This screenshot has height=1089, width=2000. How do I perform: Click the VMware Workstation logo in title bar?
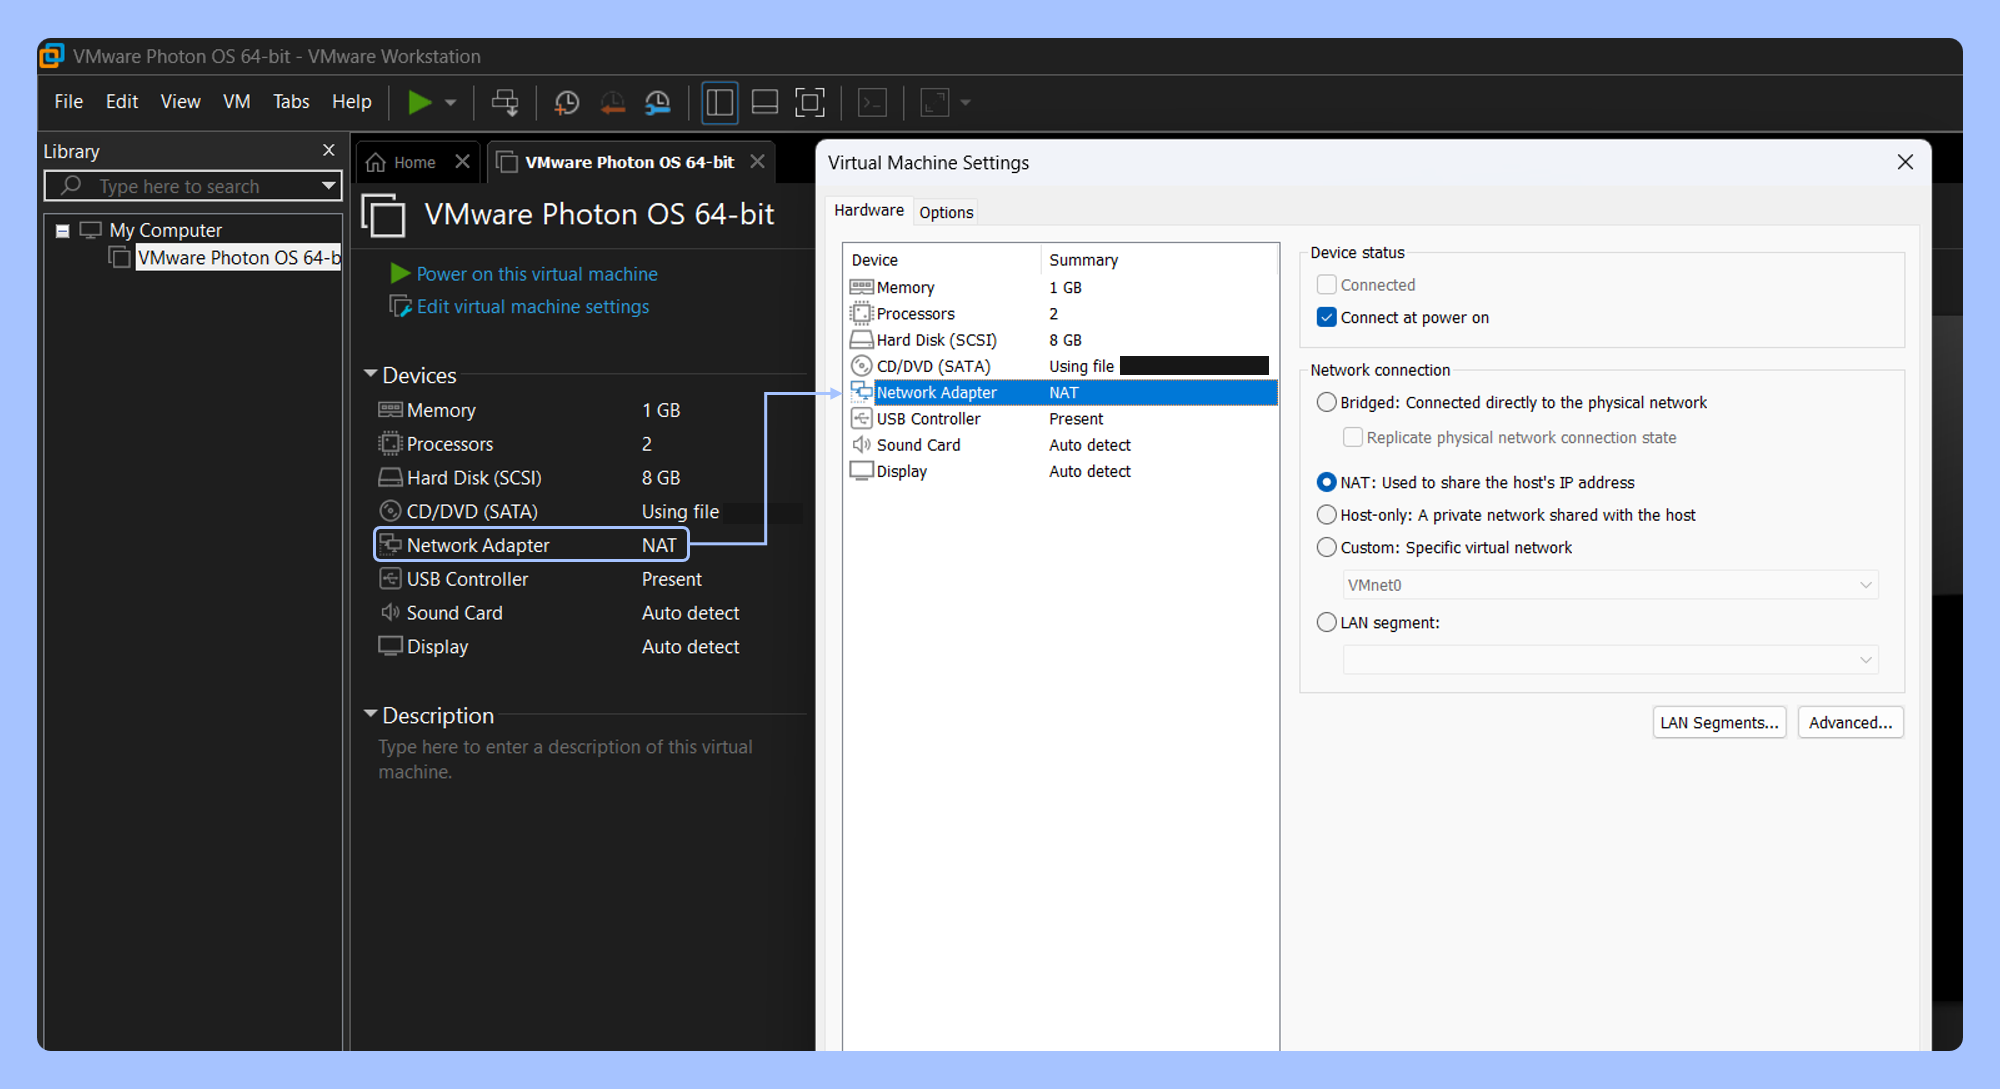pyautogui.click(x=52, y=56)
